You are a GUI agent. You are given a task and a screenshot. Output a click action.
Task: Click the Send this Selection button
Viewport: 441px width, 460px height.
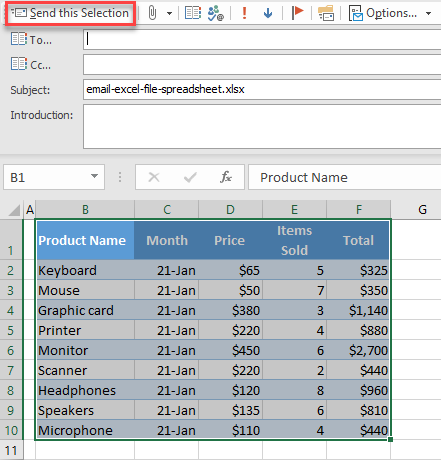70,13
